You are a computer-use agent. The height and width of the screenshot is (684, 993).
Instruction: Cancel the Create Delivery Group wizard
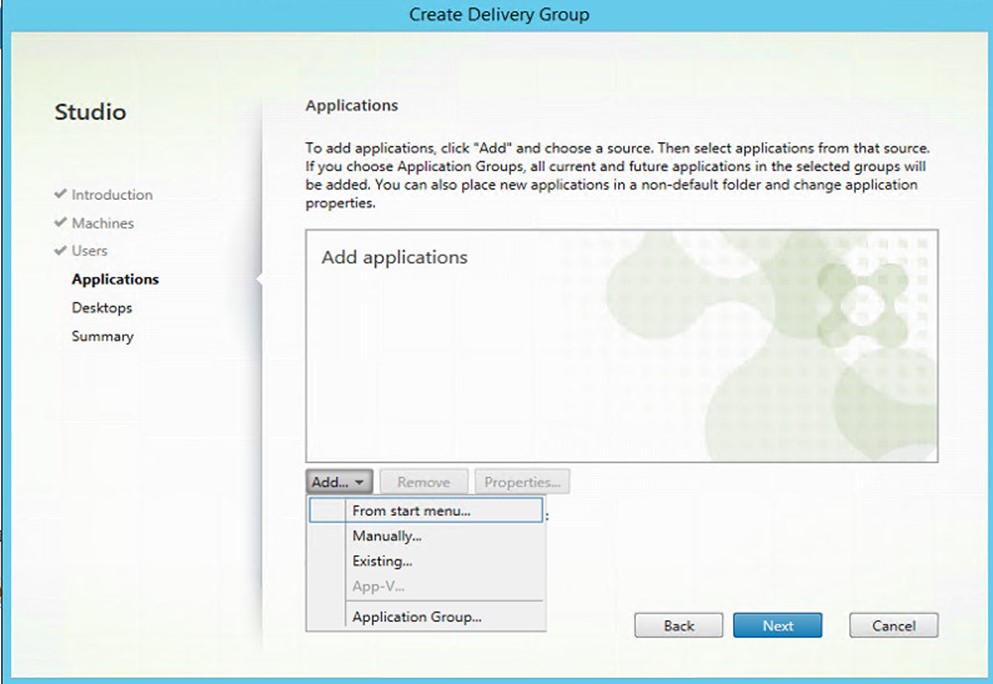(893, 625)
